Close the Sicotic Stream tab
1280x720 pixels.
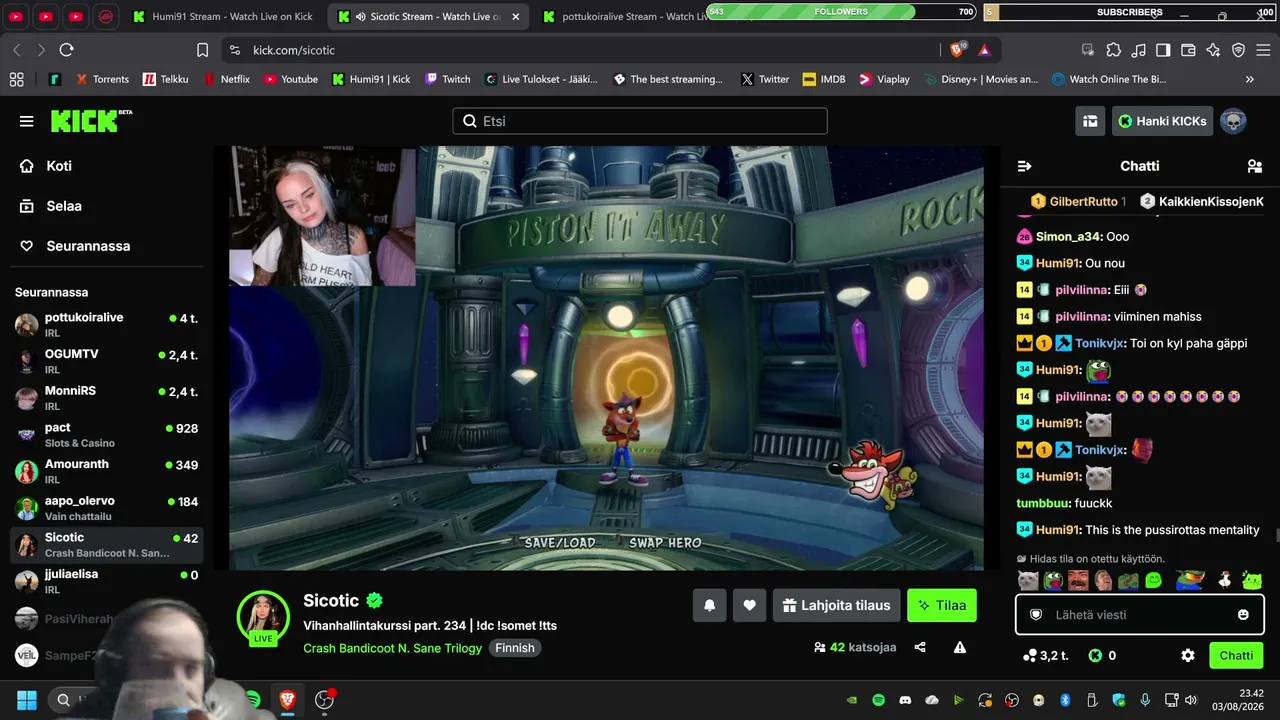click(516, 16)
